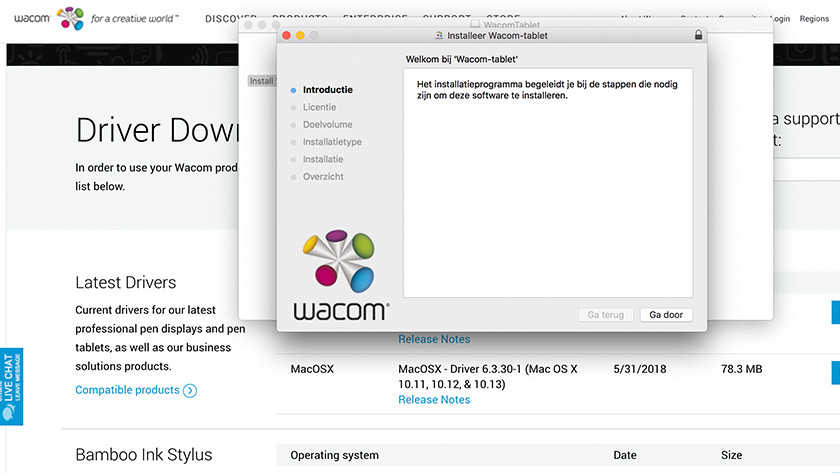Click the Install item in WacomTablet window

pos(261,81)
